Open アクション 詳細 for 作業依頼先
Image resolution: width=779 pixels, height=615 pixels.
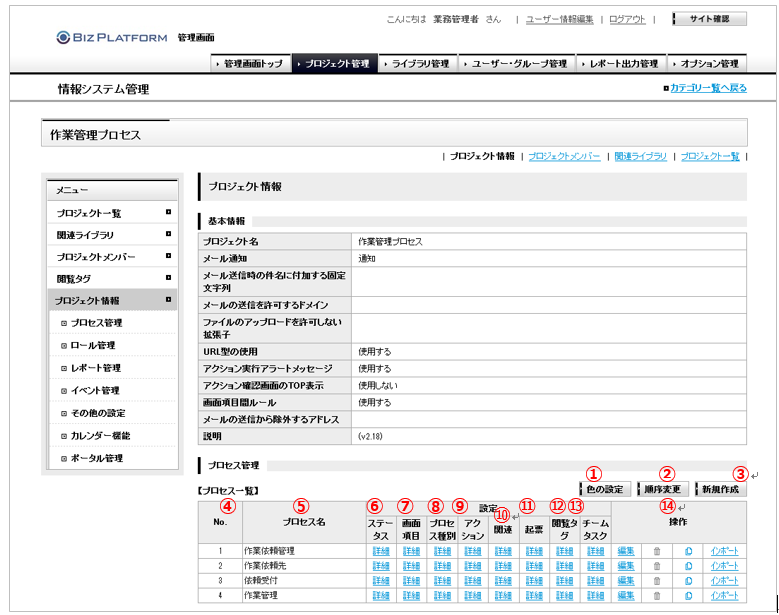[472, 566]
